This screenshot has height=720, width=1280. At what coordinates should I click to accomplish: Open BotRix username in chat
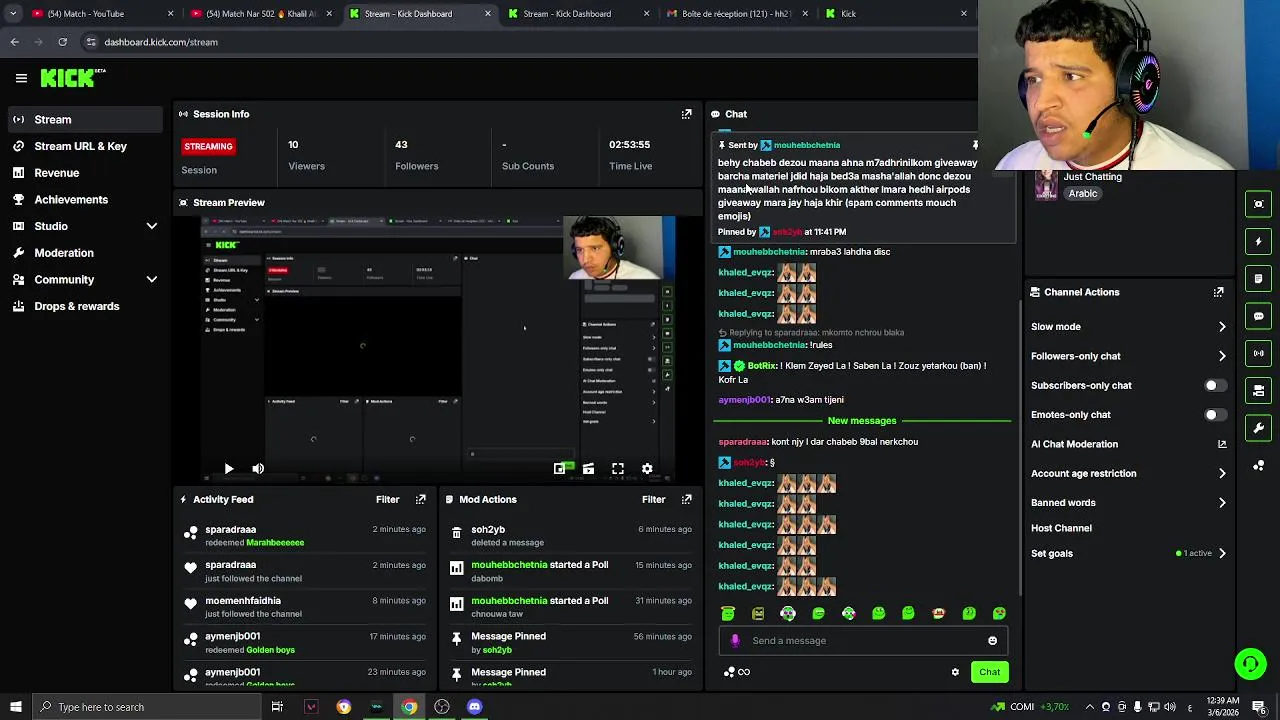762,366
